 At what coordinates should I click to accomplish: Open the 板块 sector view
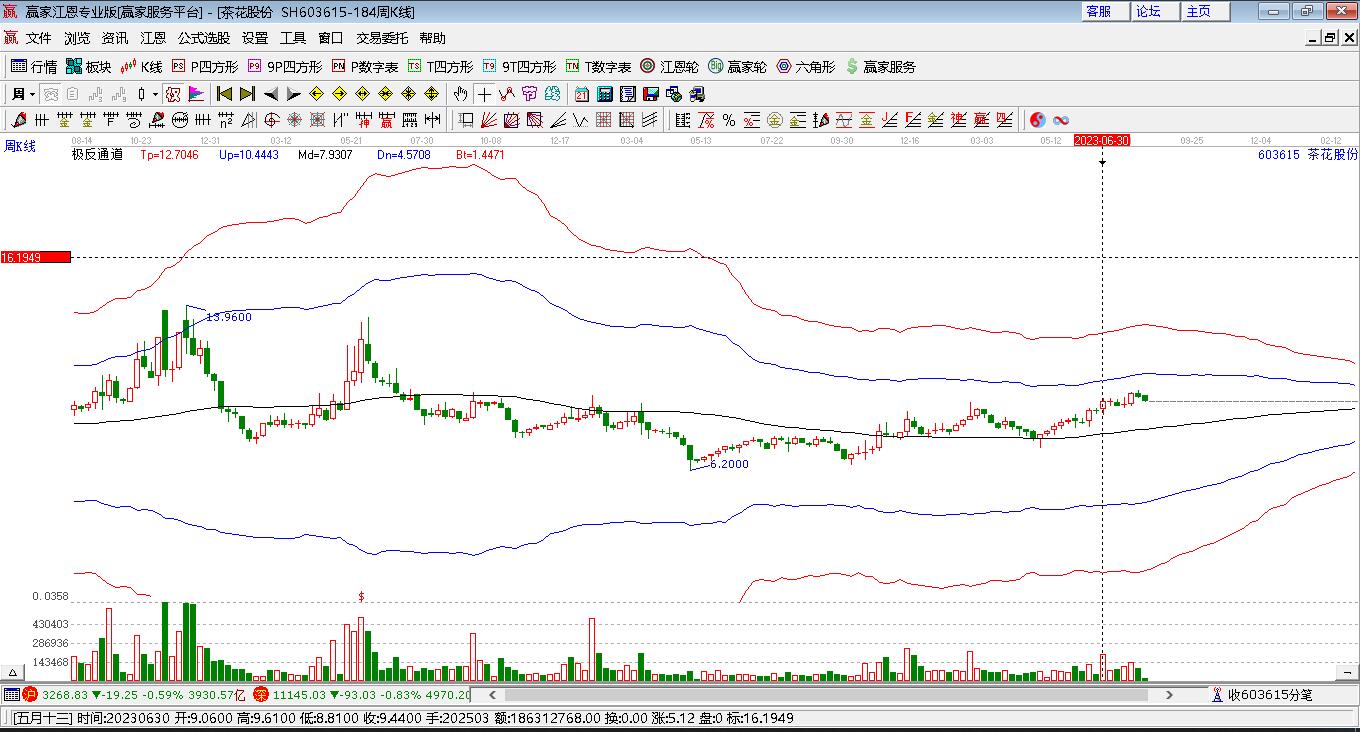pos(88,67)
